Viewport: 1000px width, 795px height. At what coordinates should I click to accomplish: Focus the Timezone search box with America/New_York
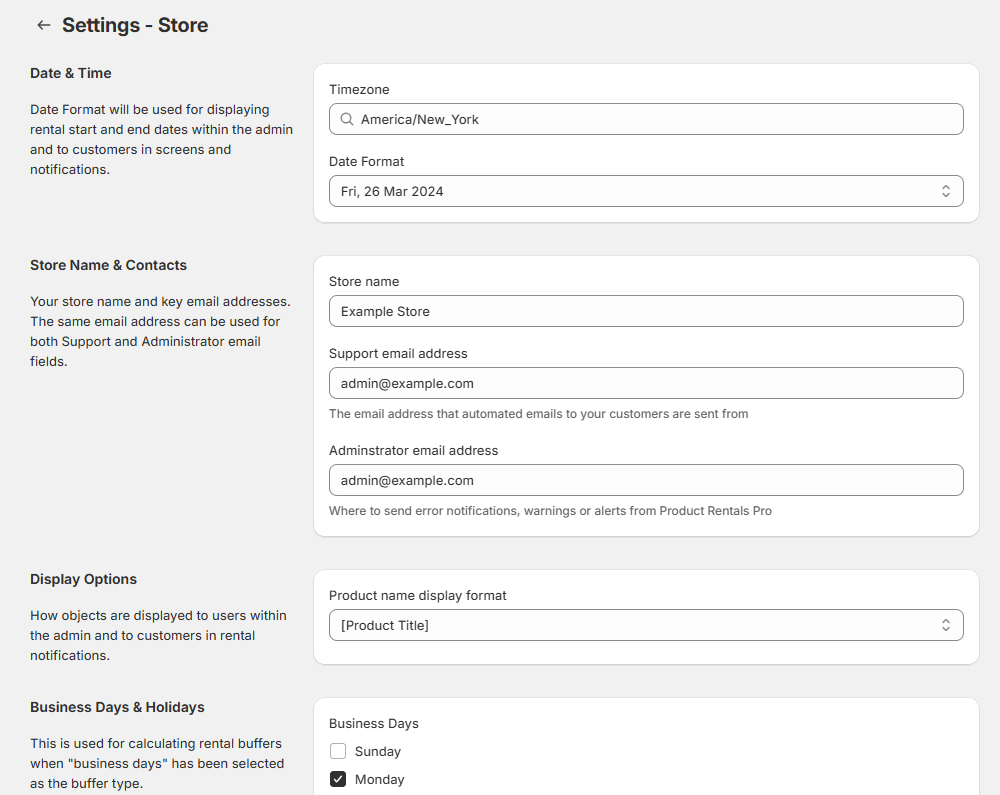[655, 119]
